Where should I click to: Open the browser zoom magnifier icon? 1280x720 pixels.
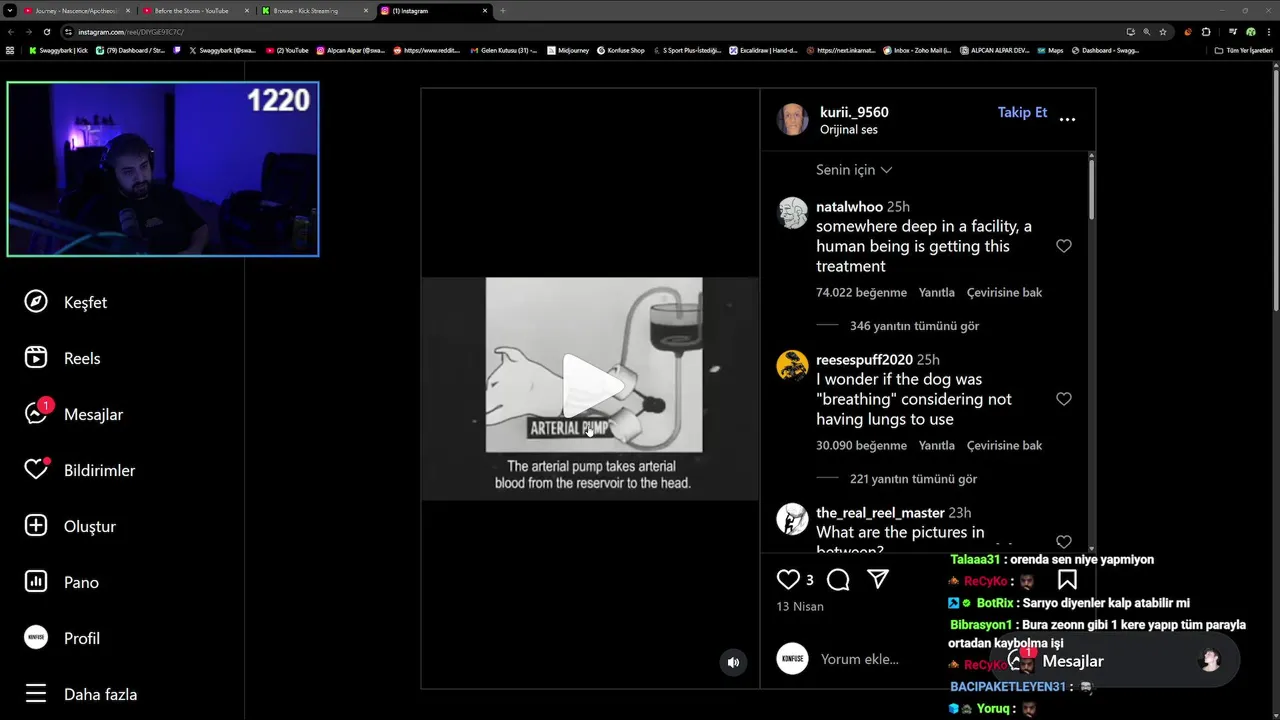point(1146,32)
